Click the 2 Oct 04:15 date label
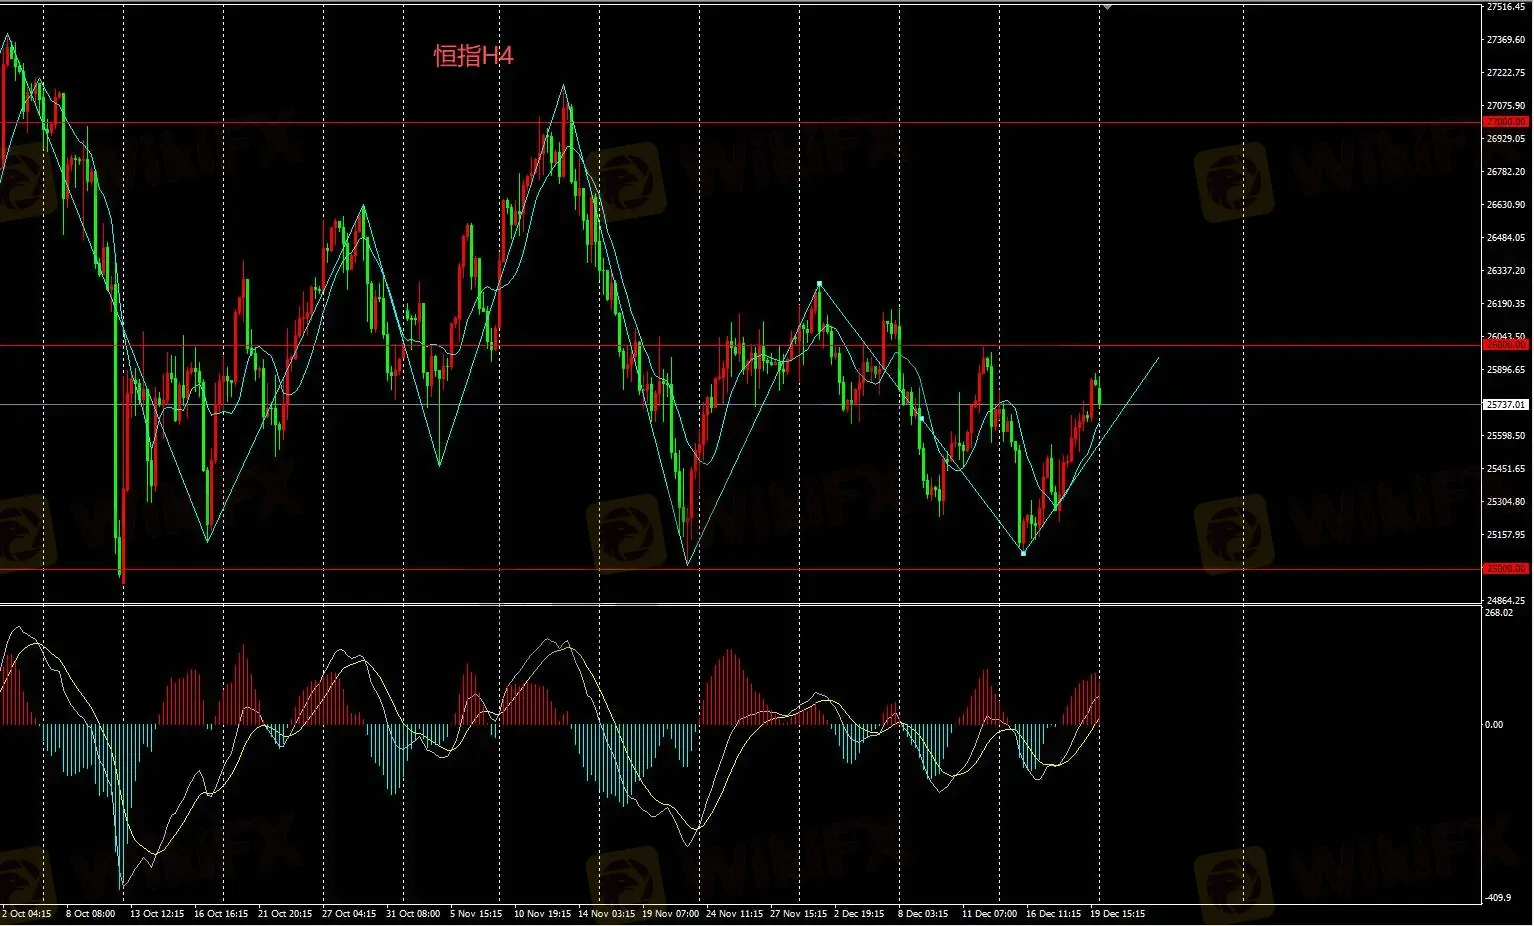This screenshot has width=1534, height=926. click(27, 913)
